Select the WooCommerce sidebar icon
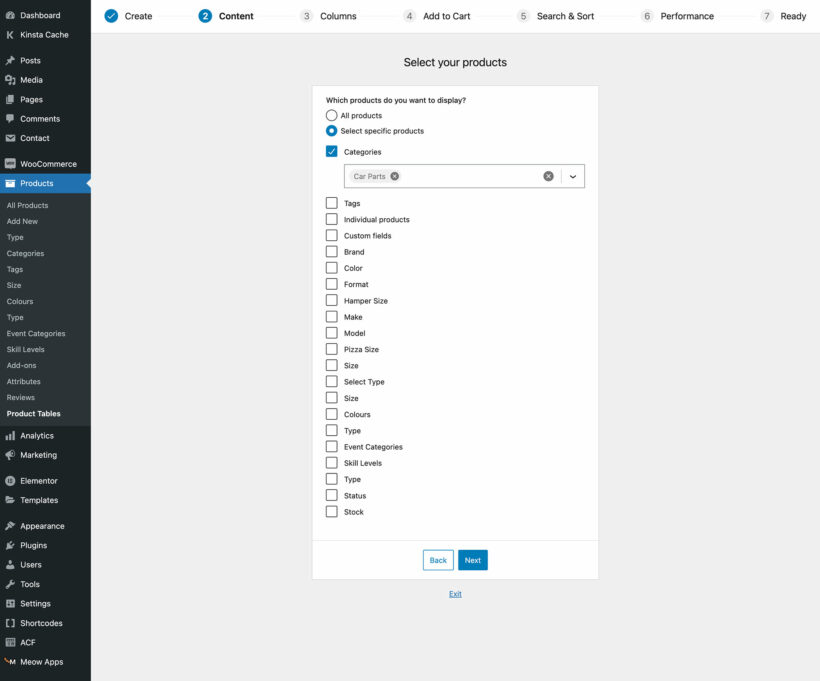The image size is (820, 681). click(11, 163)
